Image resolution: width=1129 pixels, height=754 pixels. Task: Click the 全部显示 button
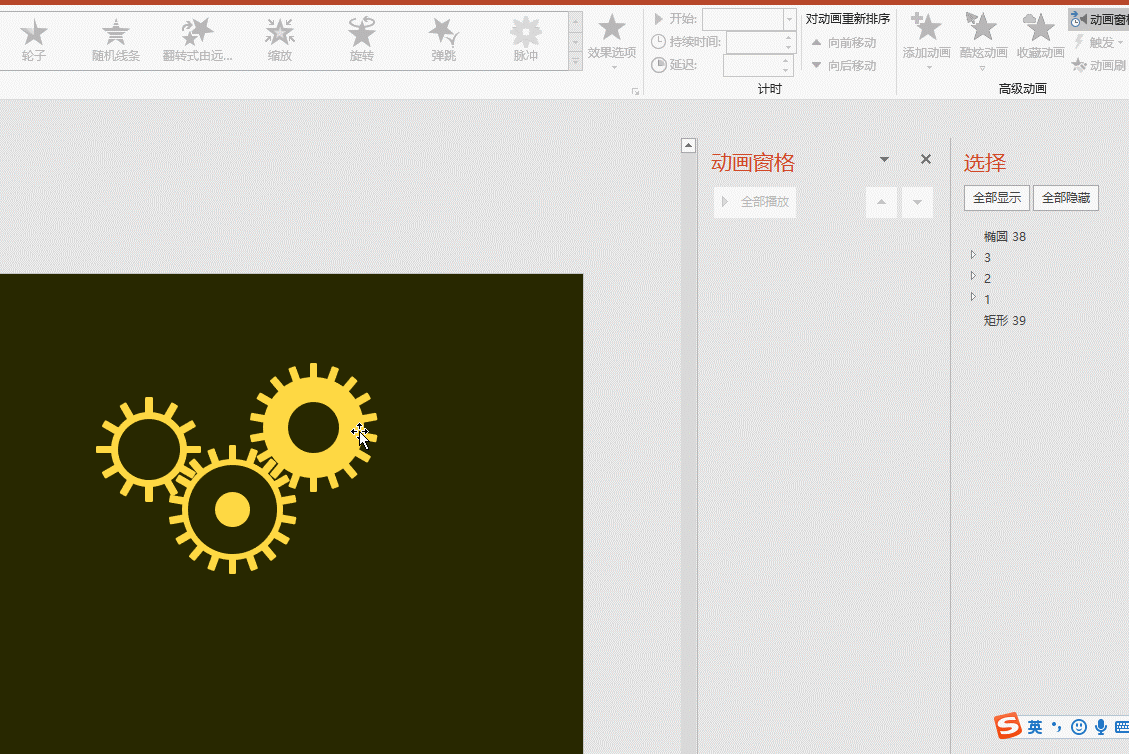pyautogui.click(x=996, y=198)
